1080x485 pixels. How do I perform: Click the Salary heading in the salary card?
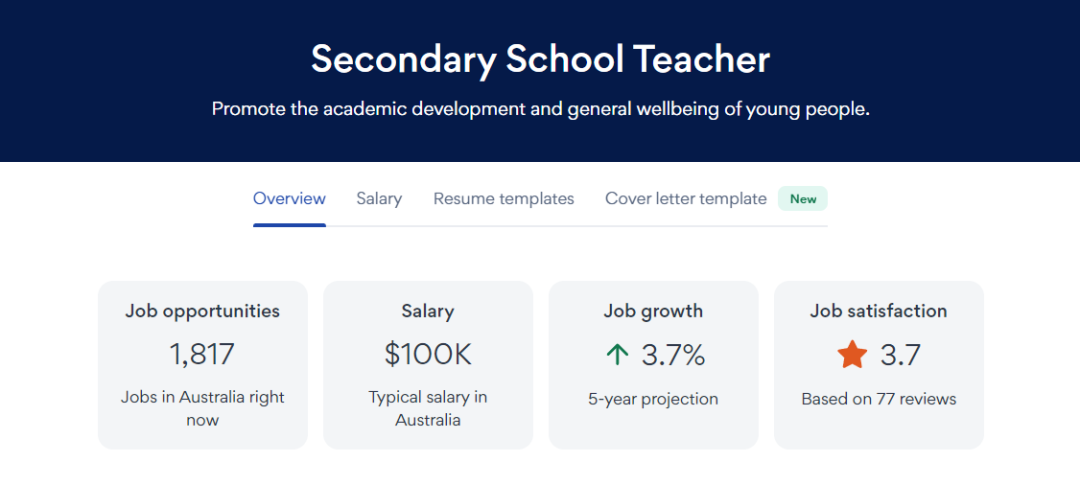pos(427,311)
